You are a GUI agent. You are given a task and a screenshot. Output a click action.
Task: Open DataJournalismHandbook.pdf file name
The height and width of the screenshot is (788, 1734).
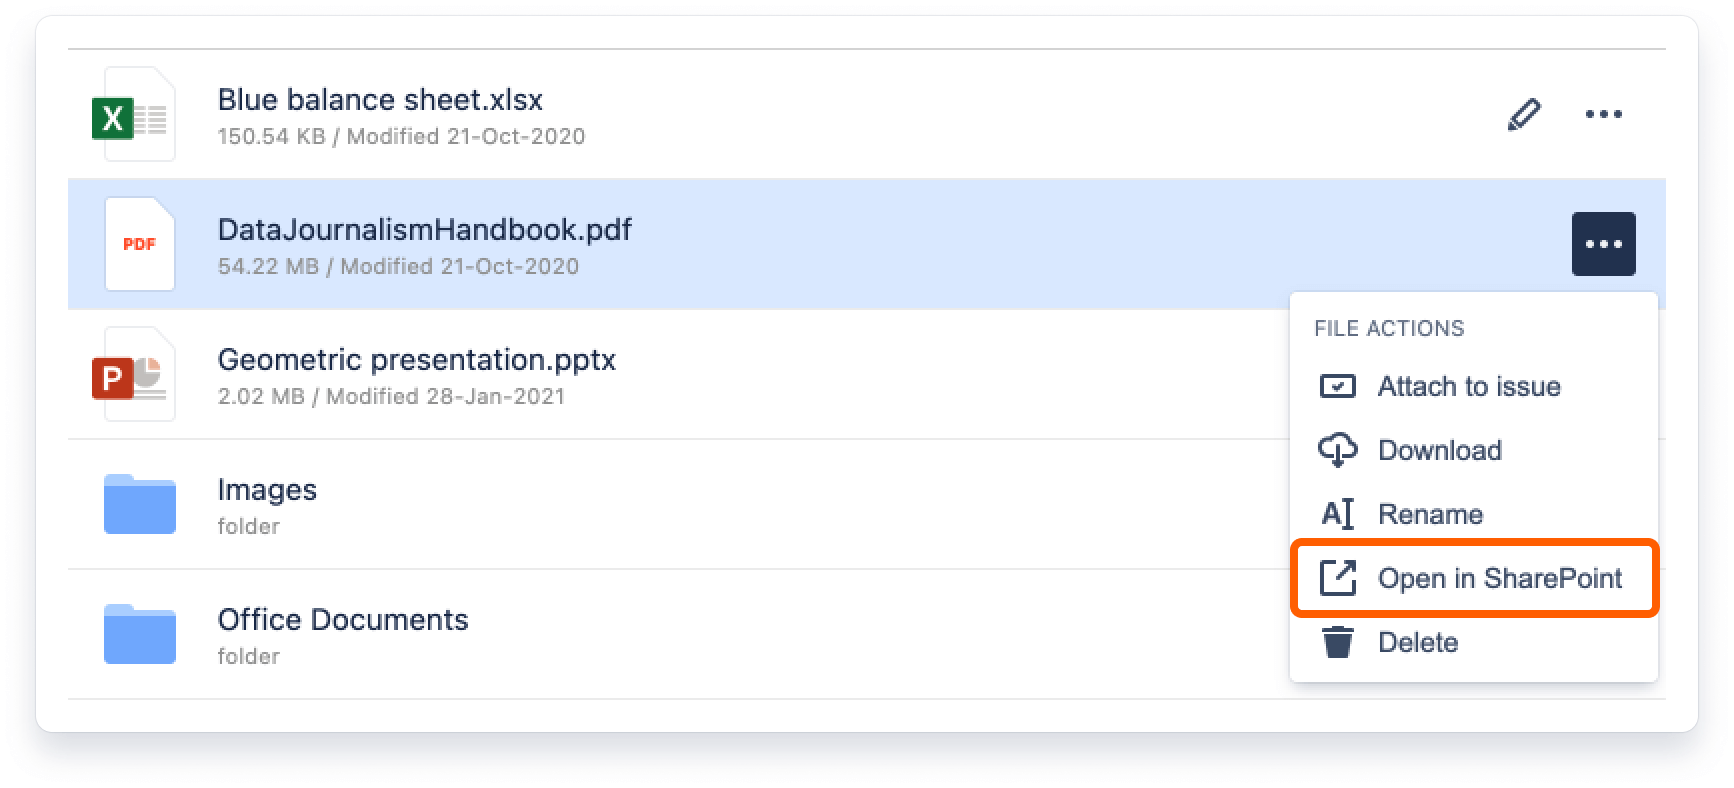click(x=425, y=230)
